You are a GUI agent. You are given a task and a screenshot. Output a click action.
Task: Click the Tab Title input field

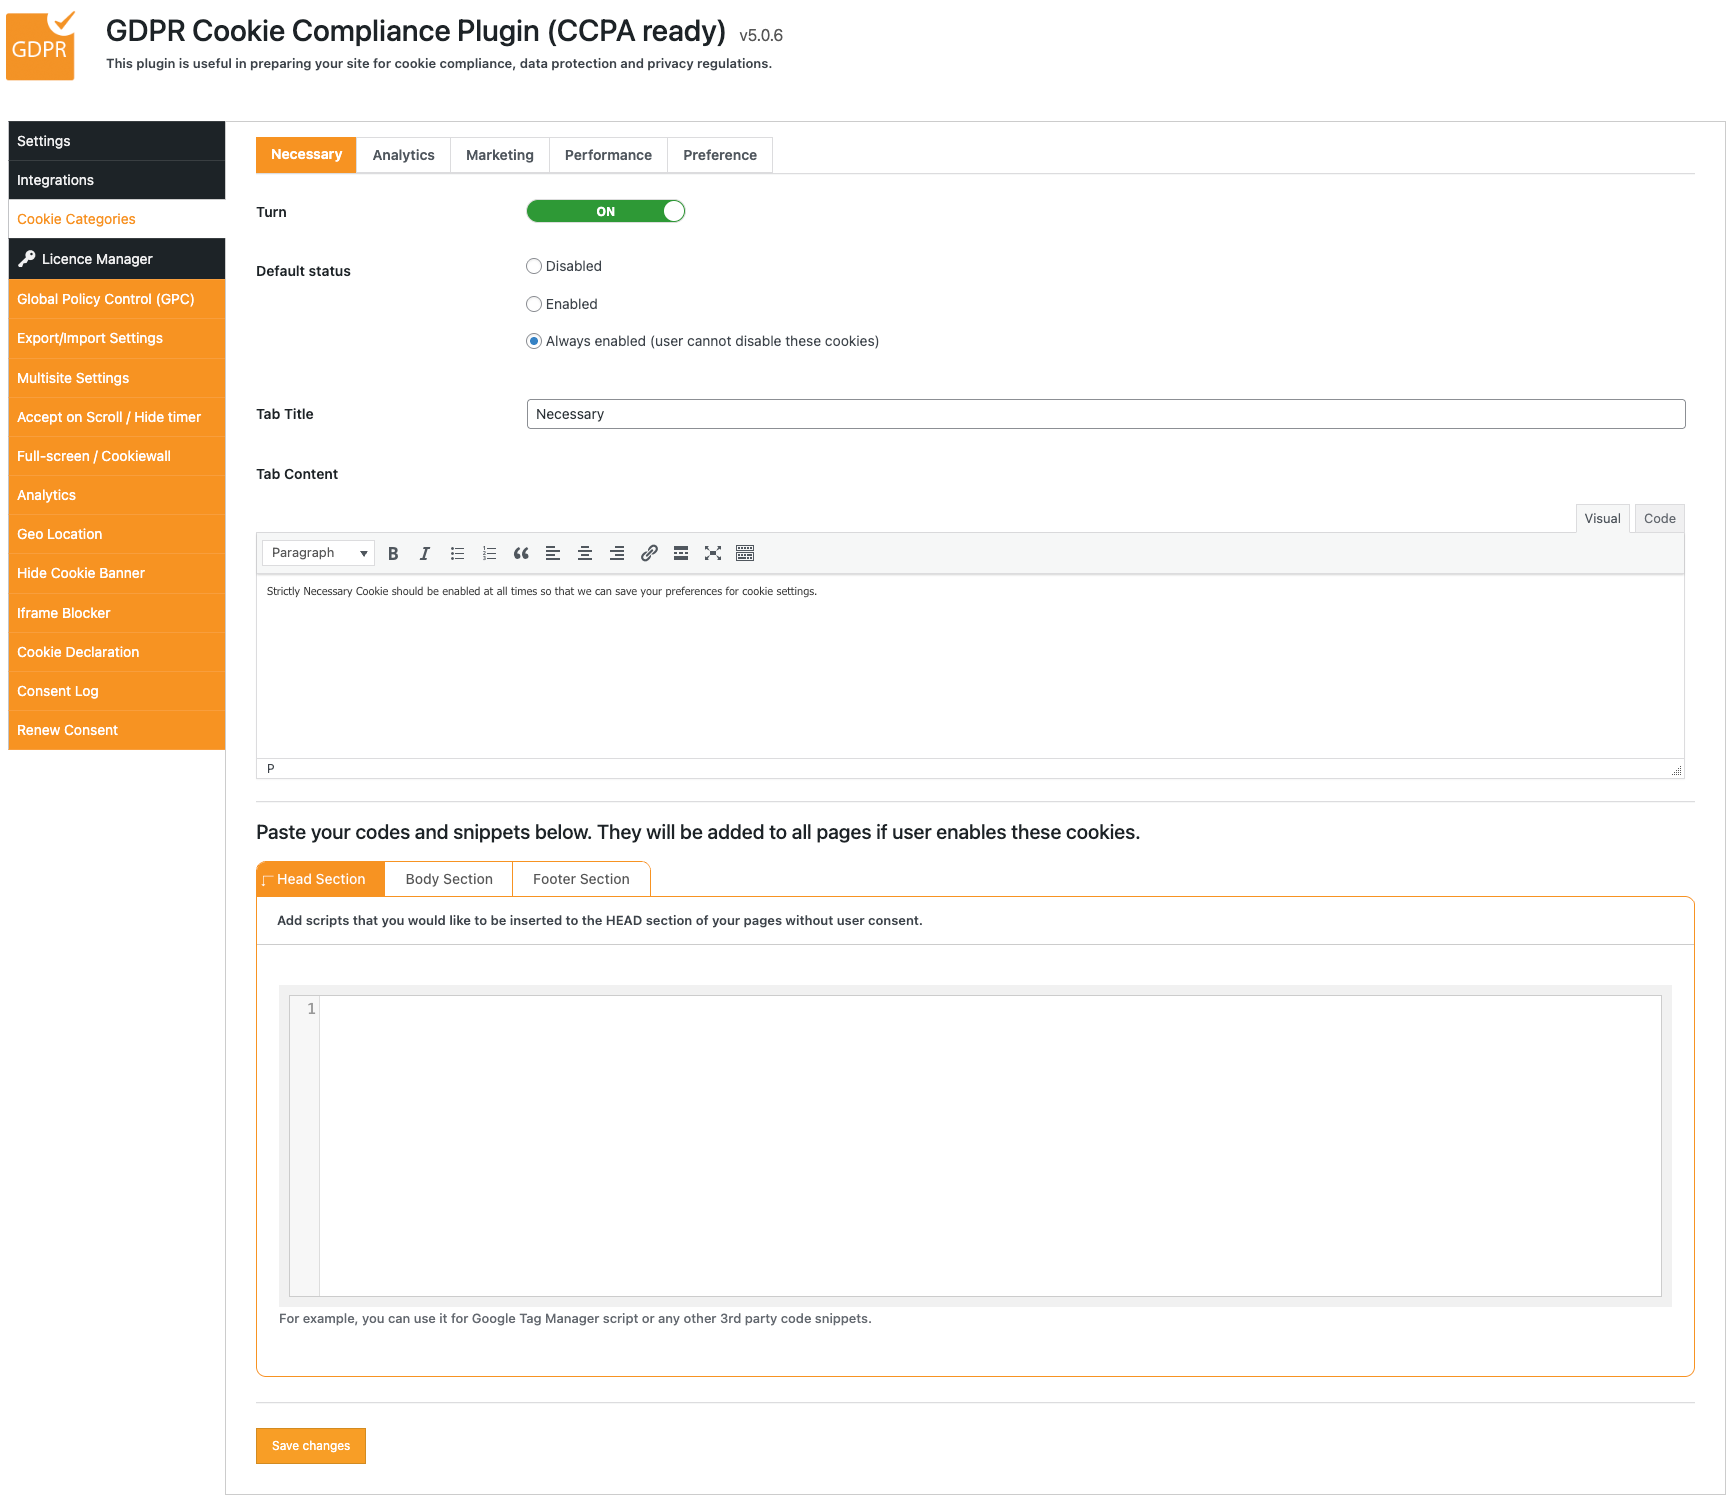click(1105, 415)
